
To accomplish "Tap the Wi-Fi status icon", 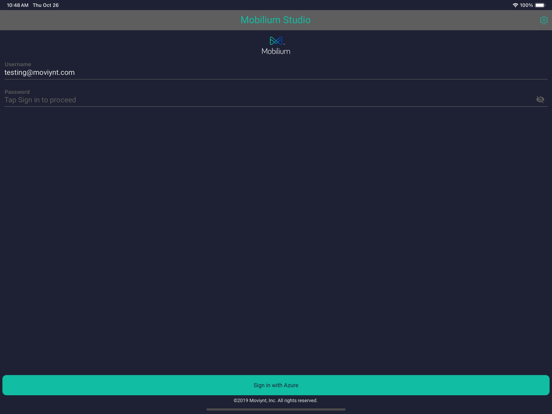I will 515,5.
